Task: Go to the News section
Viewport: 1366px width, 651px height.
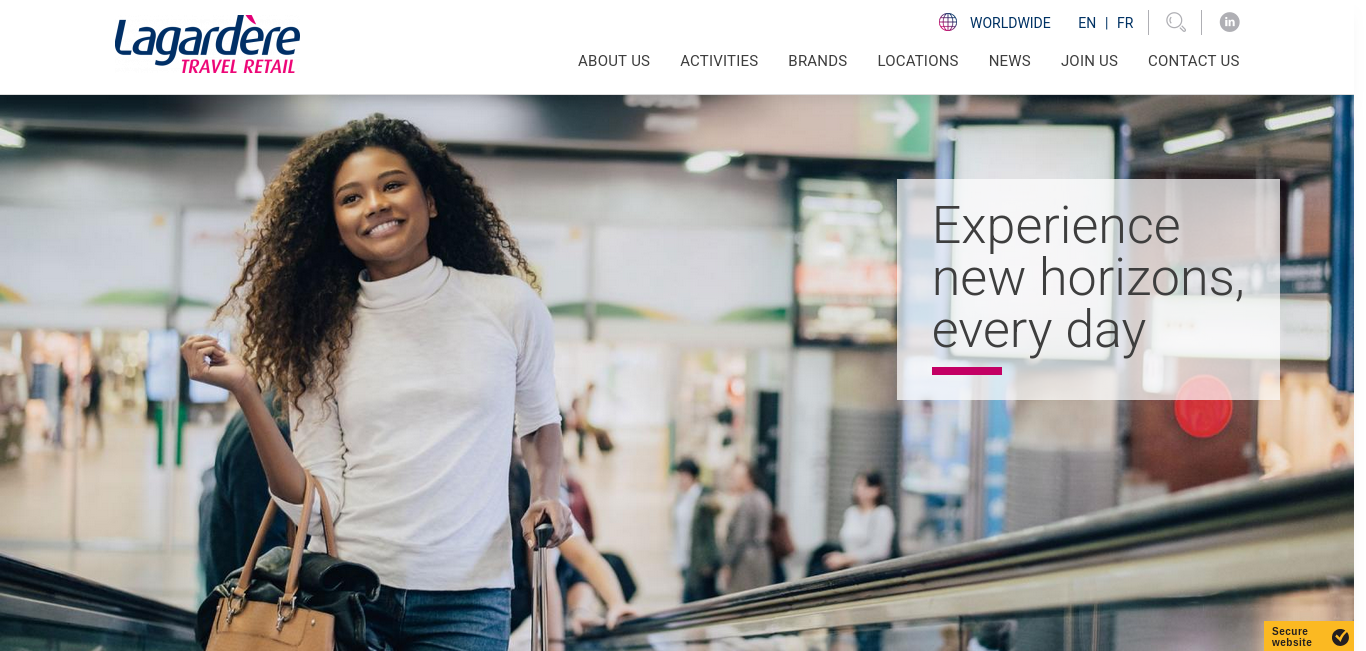Action: pyautogui.click(x=1010, y=61)
